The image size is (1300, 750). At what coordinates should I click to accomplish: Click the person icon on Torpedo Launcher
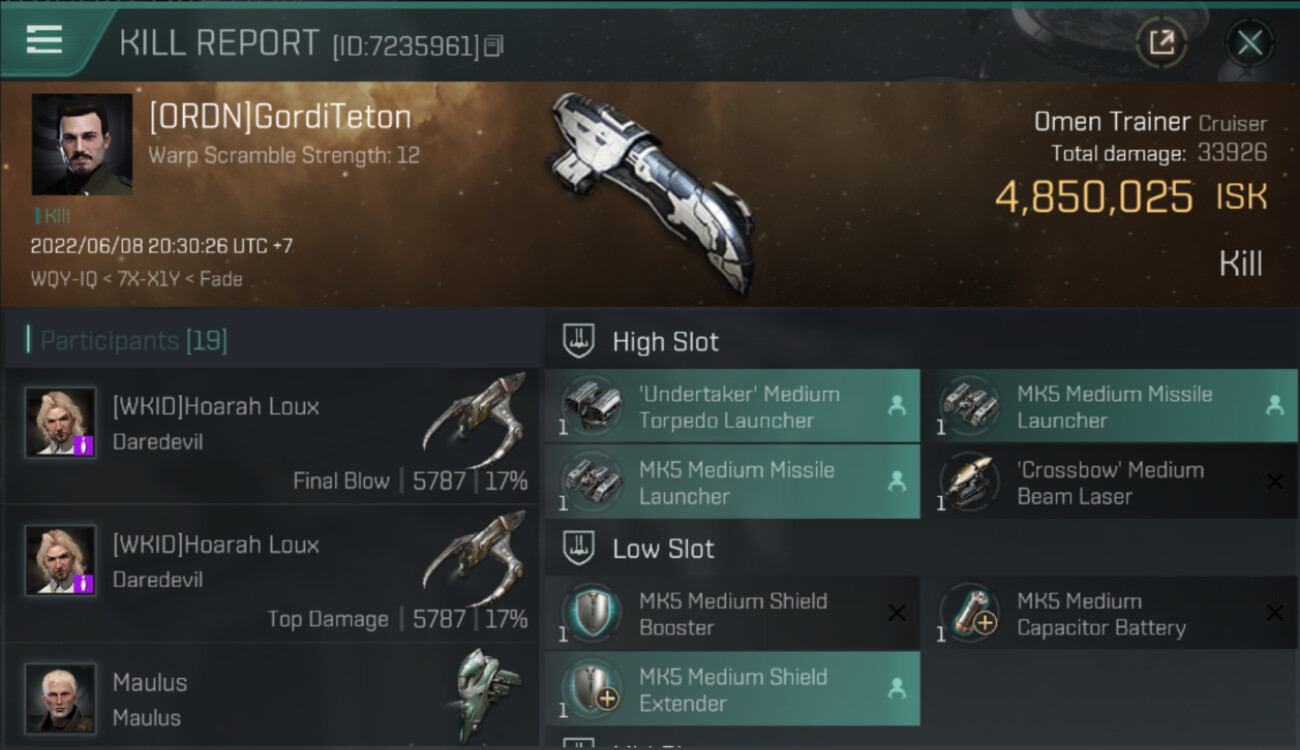point(897,406)
